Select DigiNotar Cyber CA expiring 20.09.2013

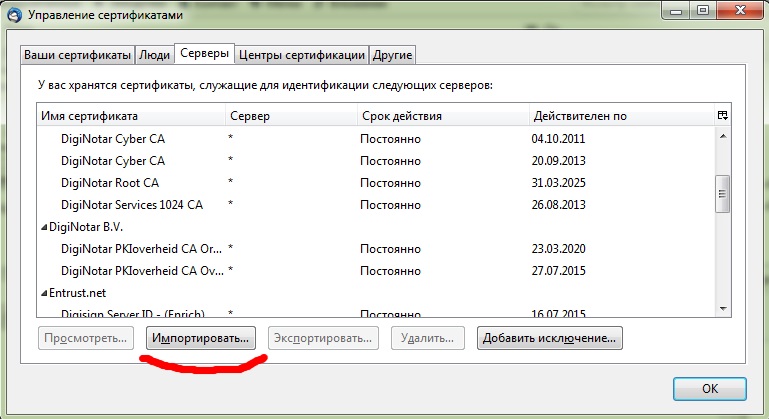coord(376,161)
